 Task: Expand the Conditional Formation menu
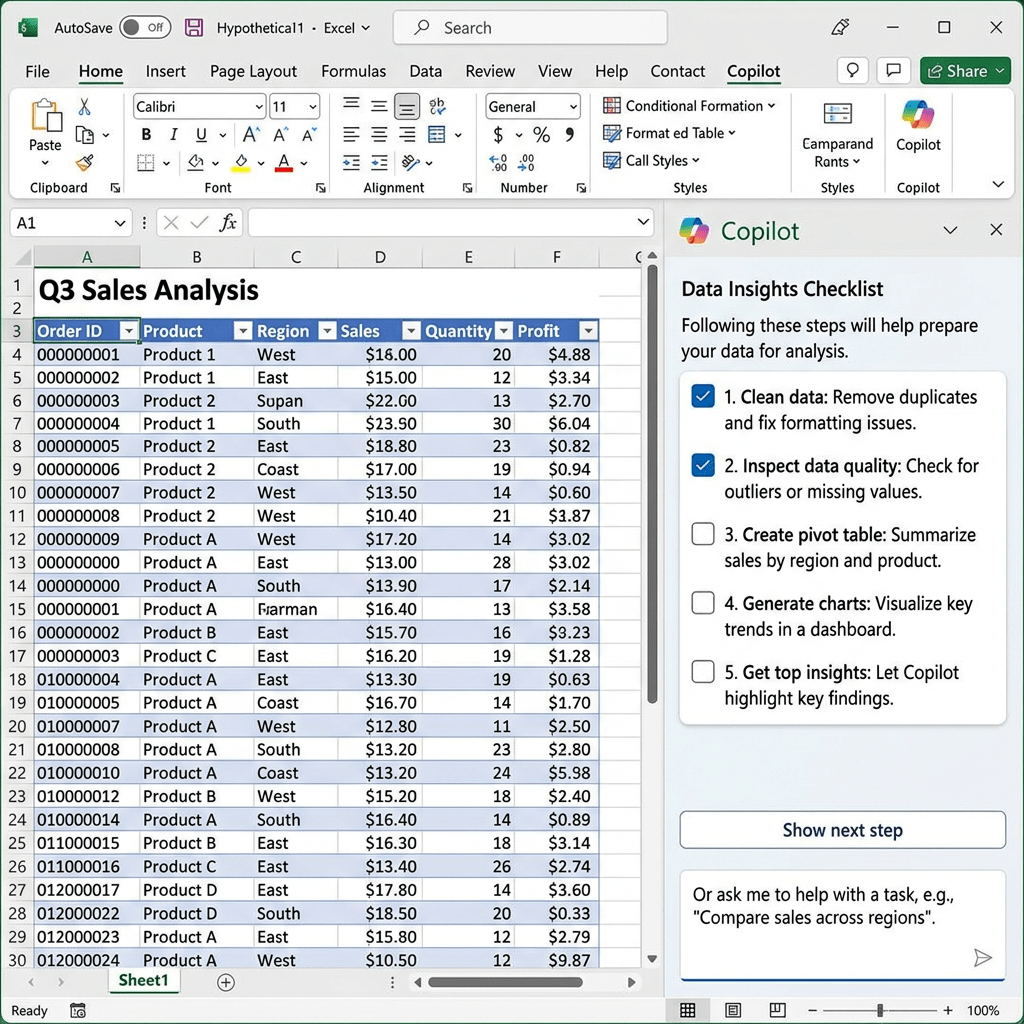click(690, 106)
